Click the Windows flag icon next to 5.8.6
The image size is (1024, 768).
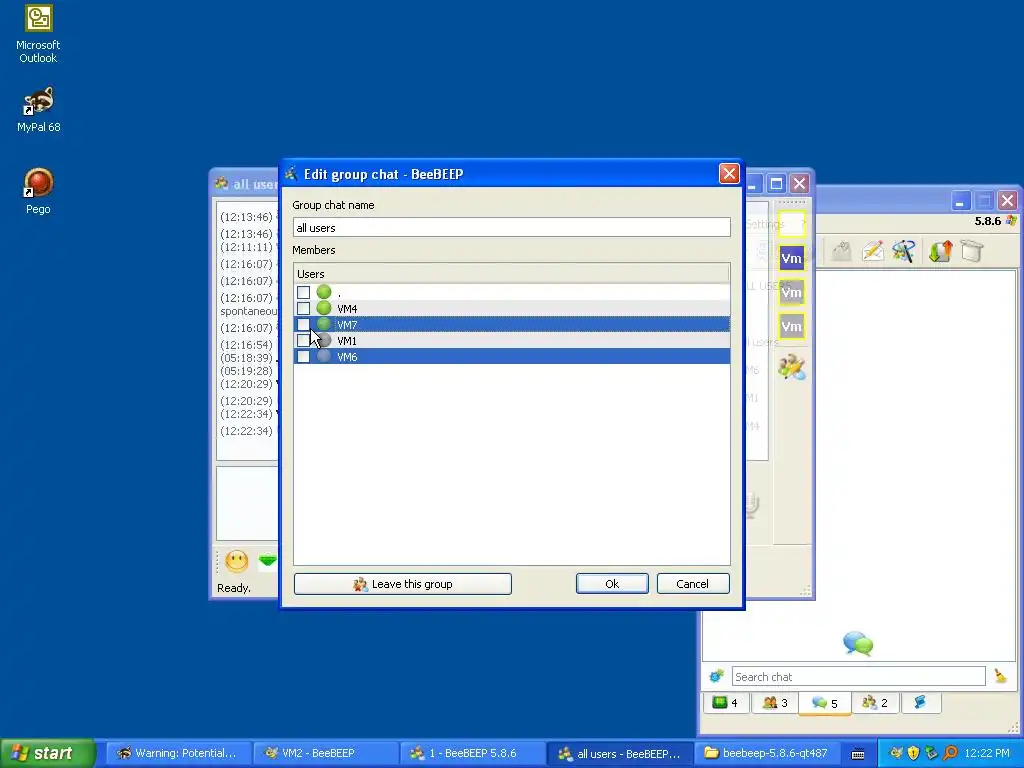[x=1011, y=221]
